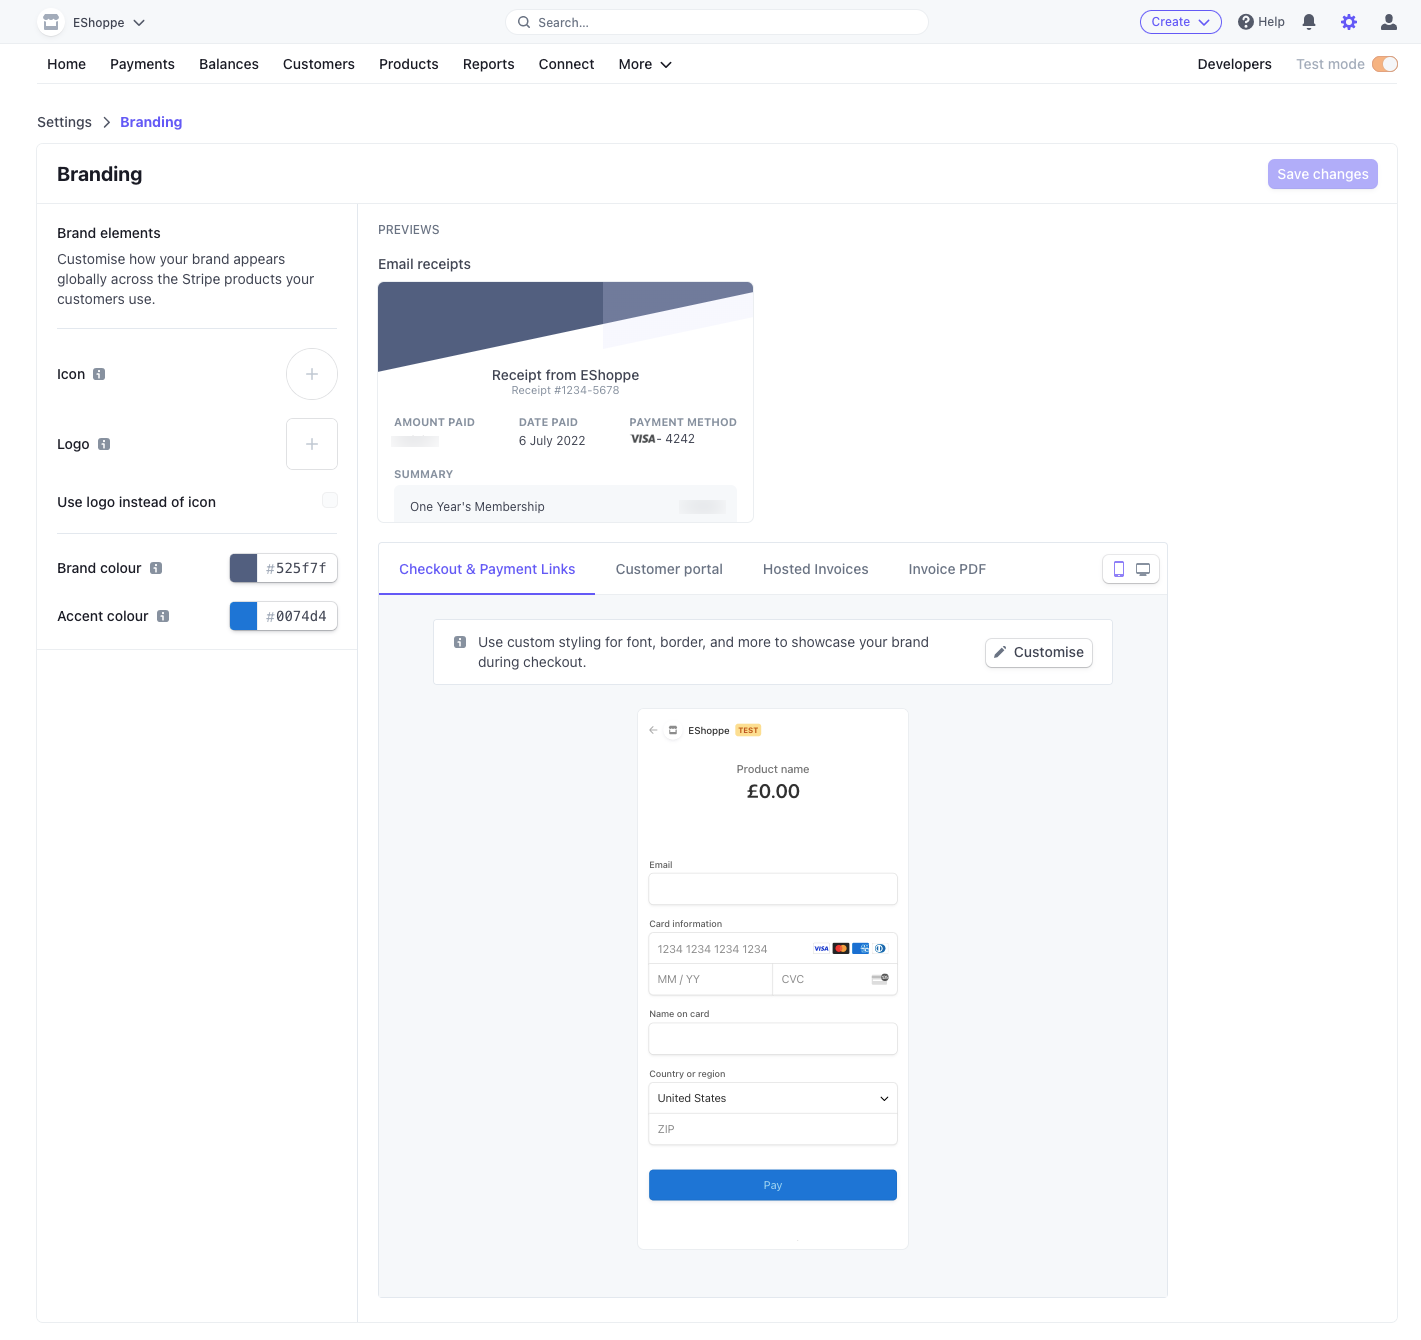Viewport: 1421px width, 1340px height.
Task: Click the email receipt preview header image
Action: [565, 327]
